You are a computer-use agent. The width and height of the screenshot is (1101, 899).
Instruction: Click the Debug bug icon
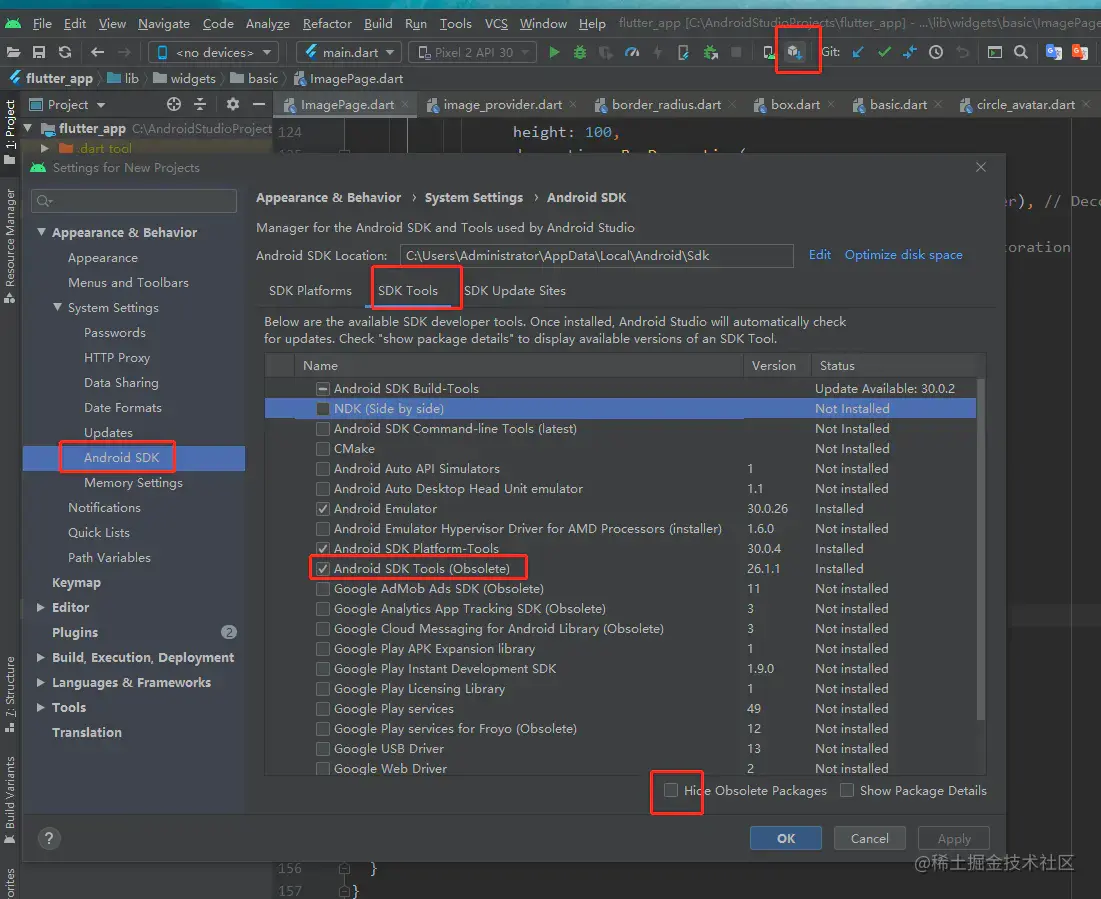(580, 52)
